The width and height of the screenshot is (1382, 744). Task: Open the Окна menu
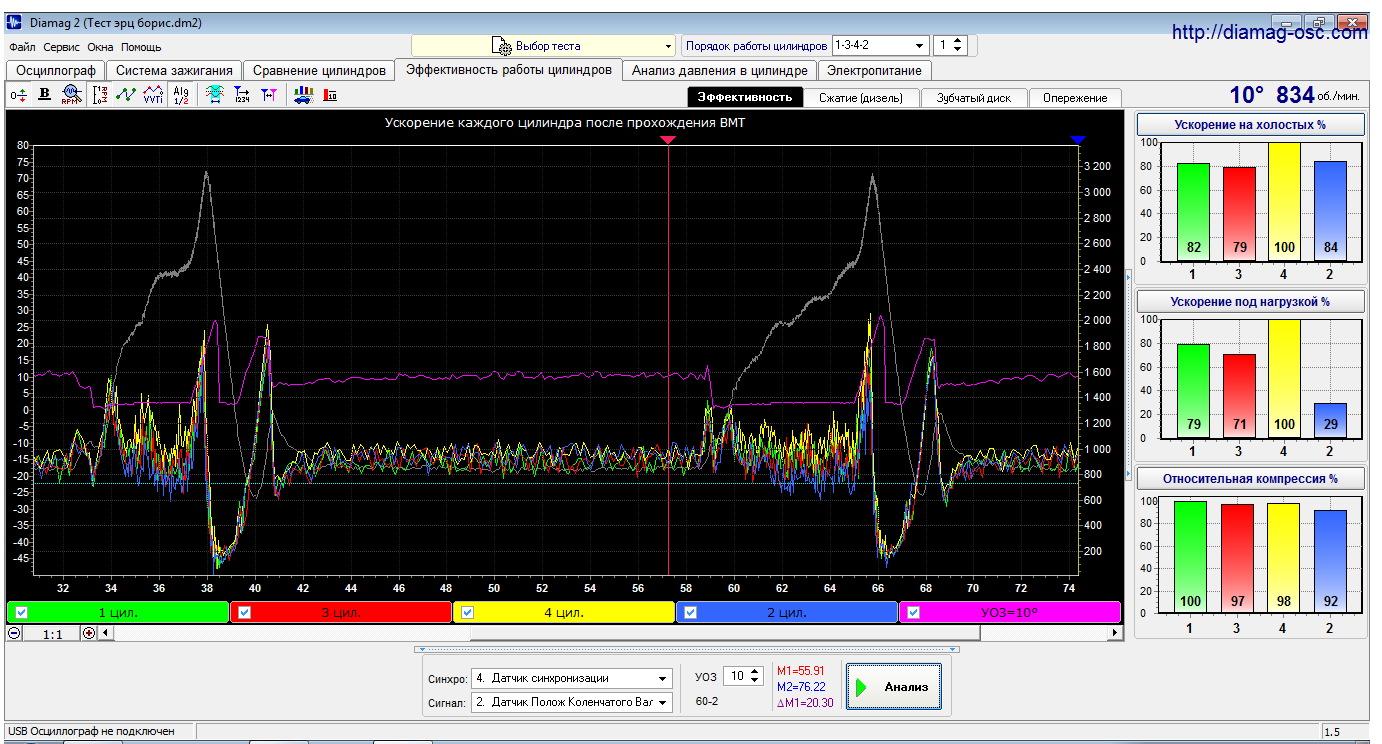click(x=101, y=47)
